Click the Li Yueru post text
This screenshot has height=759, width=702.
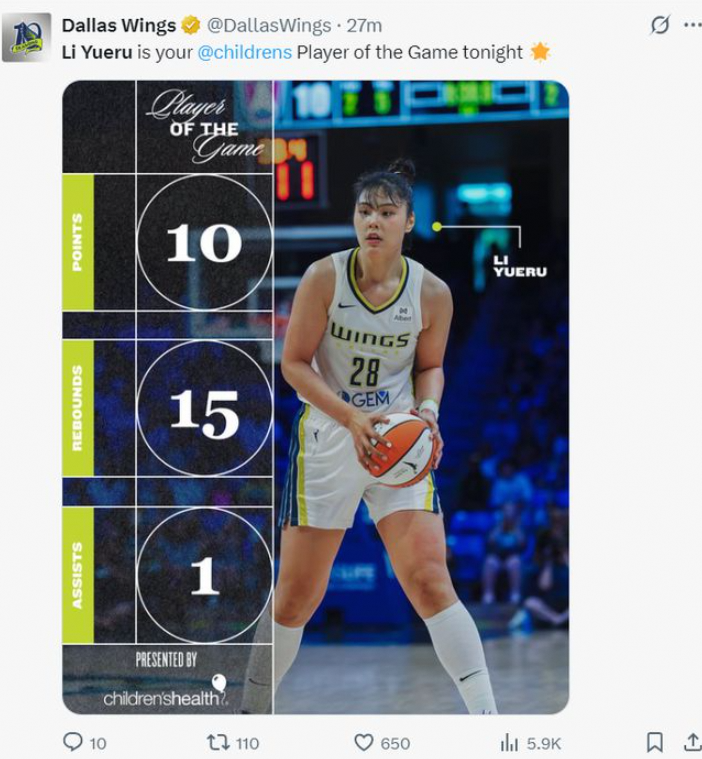coord(306,52)
